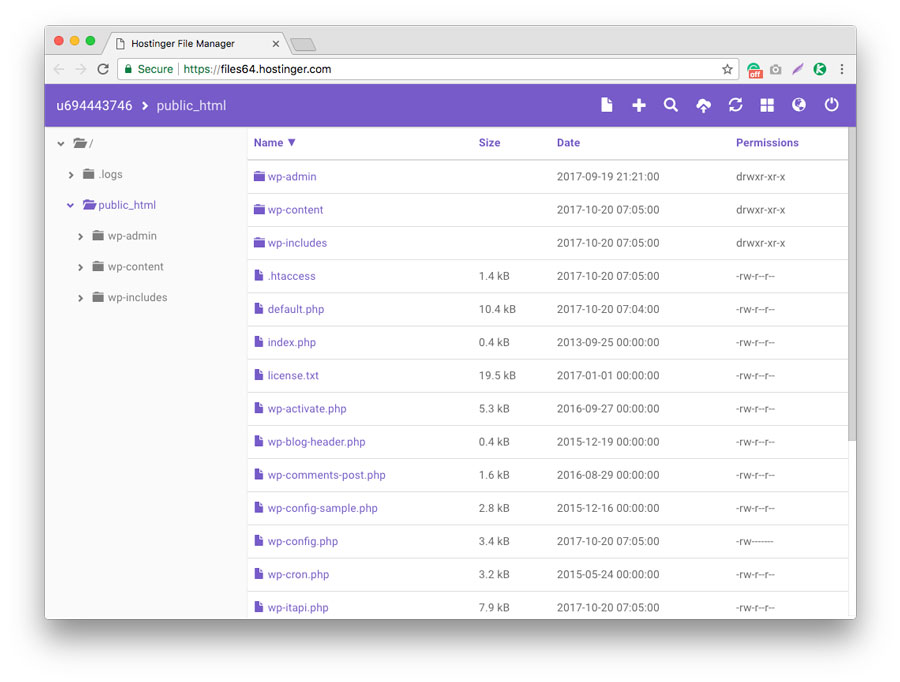This screenshot has height=682, width=900.
Task: Click the wp-includes folder icon in file list
Action: point(259,243)
